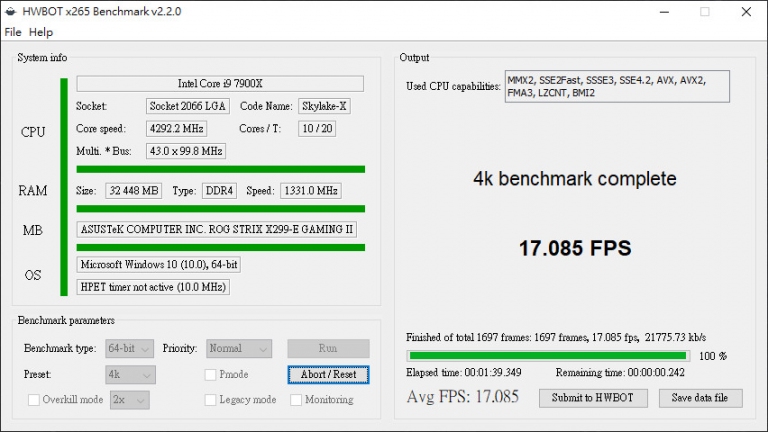This screenshot has width=768, height=432.
Task: Click the HPET timer not active field
Action: [x=153, y=287]
